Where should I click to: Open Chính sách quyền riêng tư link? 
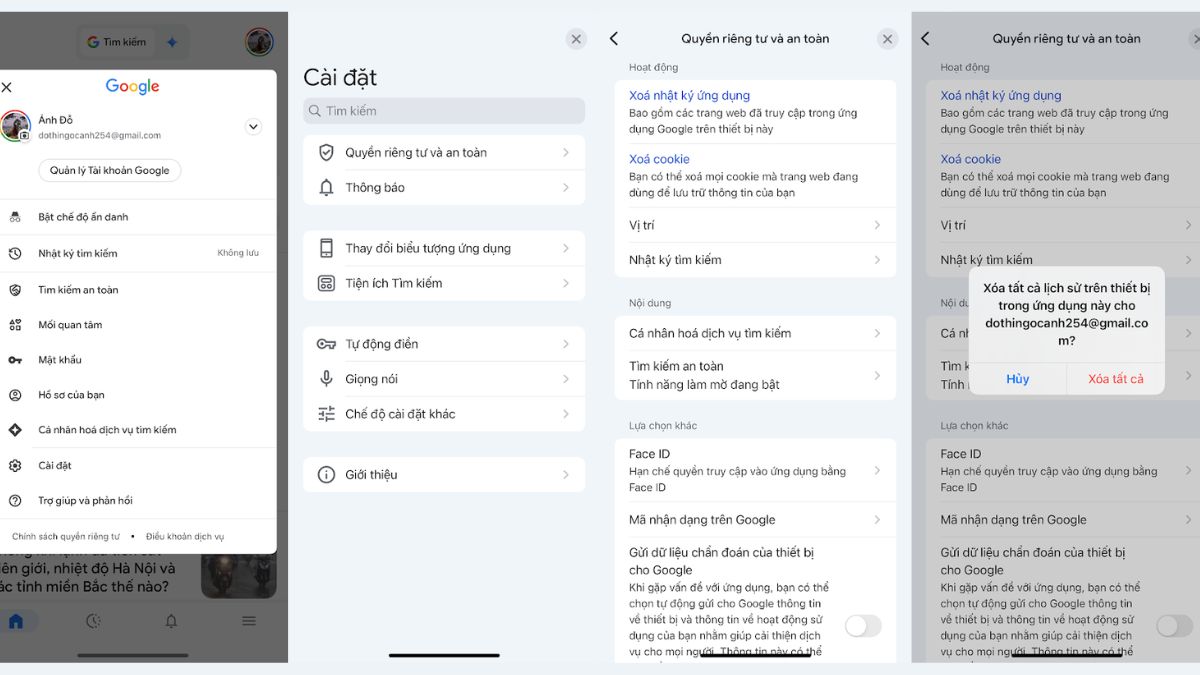pyautogui.click(x=66, y=537)
